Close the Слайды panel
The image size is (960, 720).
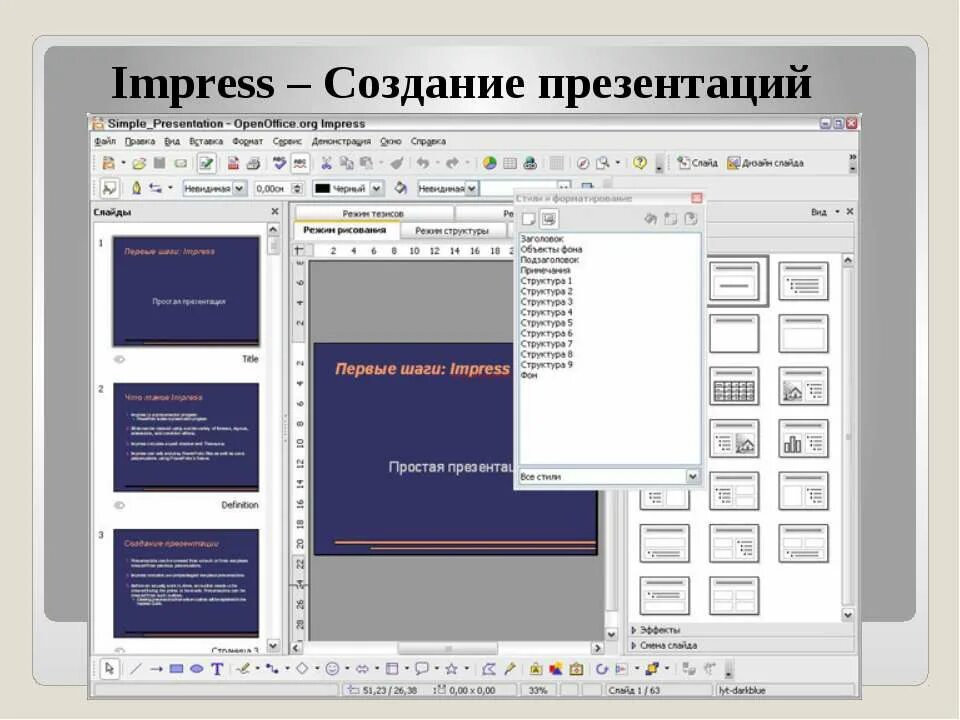pos(275,211)
